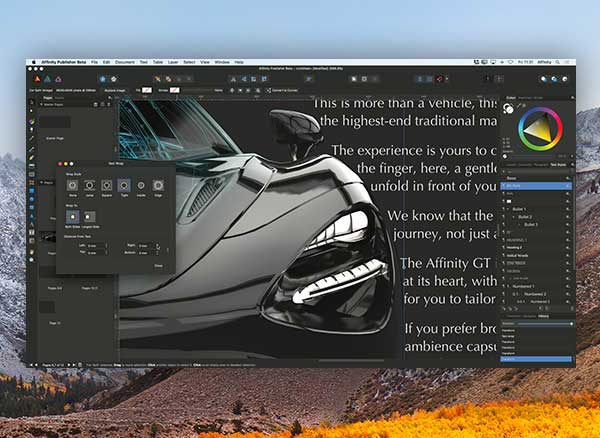Viewport: 600px width, 438px height.
Task: Collapse the Bullet 2 style group
Action: point(514,217)
